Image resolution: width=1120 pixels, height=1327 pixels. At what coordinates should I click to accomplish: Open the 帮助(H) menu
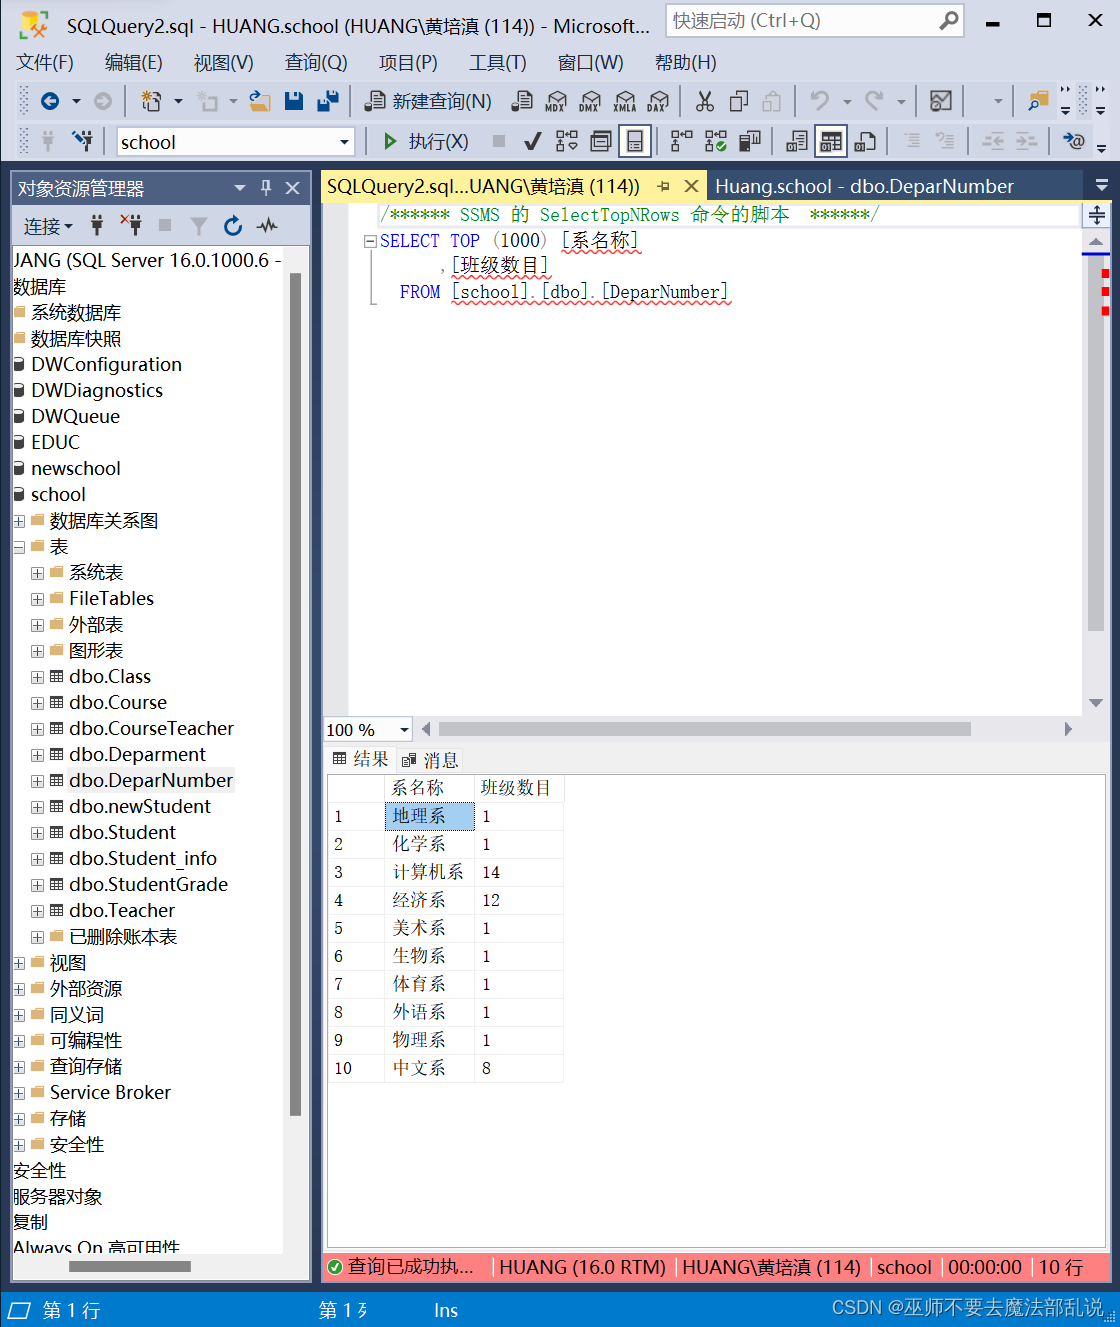(x=686, y=62)
